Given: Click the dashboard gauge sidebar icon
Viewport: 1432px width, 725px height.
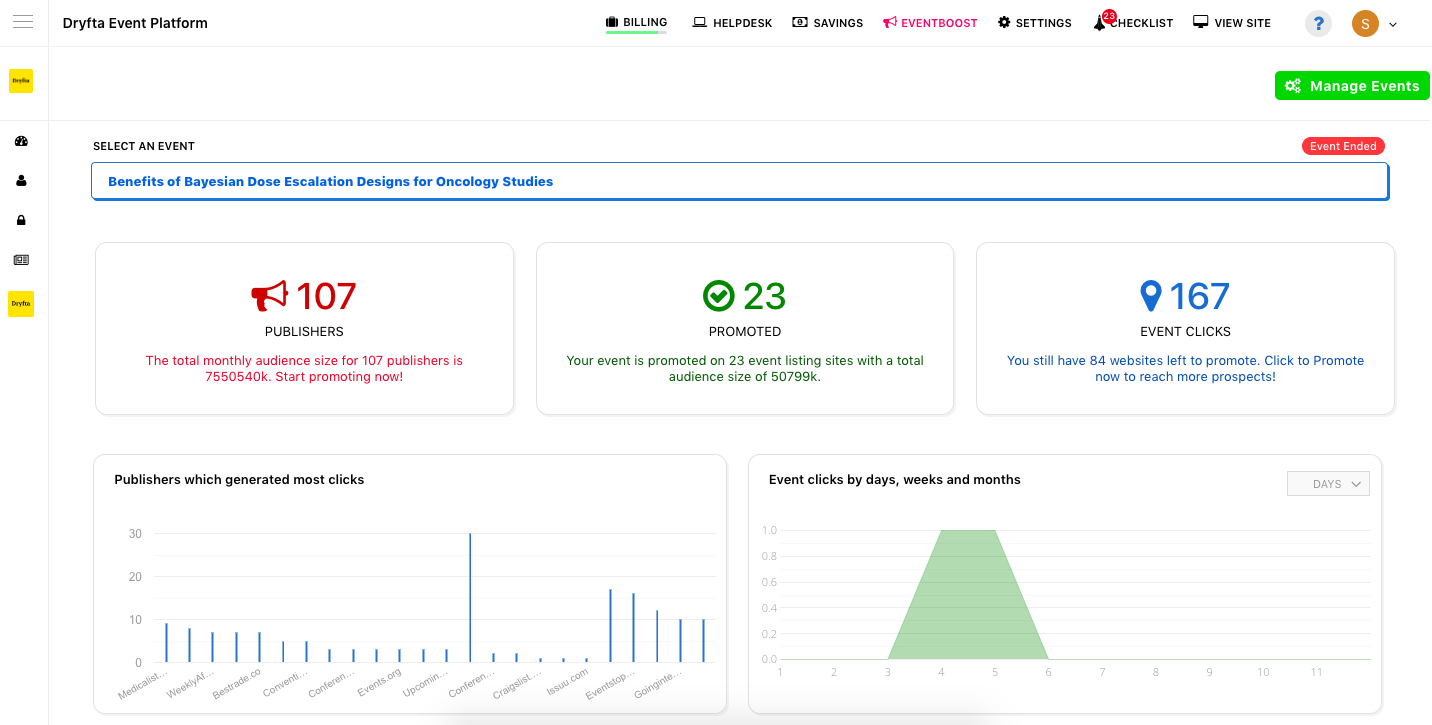Looking at the screenshot, I should [21, 142].
